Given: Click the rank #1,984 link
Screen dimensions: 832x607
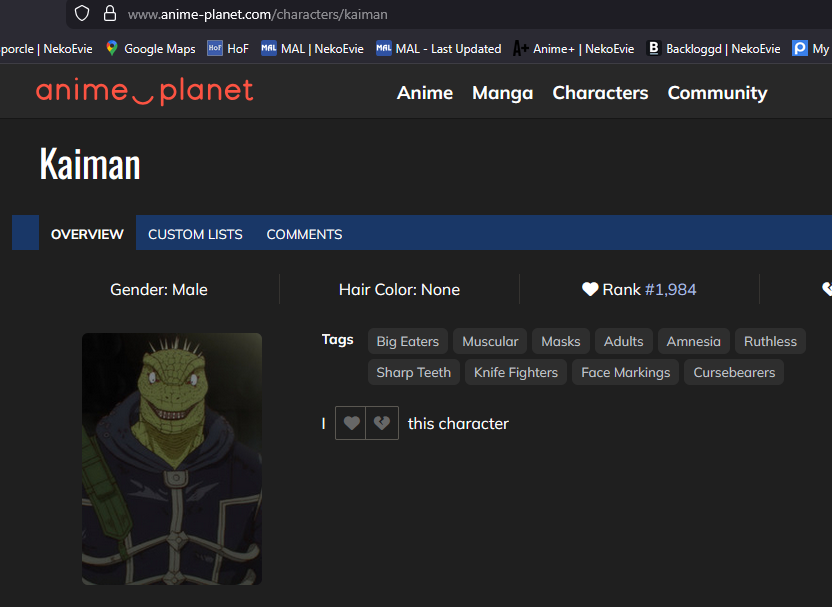Looking at the screenshot, I should (x=670, y=289).
